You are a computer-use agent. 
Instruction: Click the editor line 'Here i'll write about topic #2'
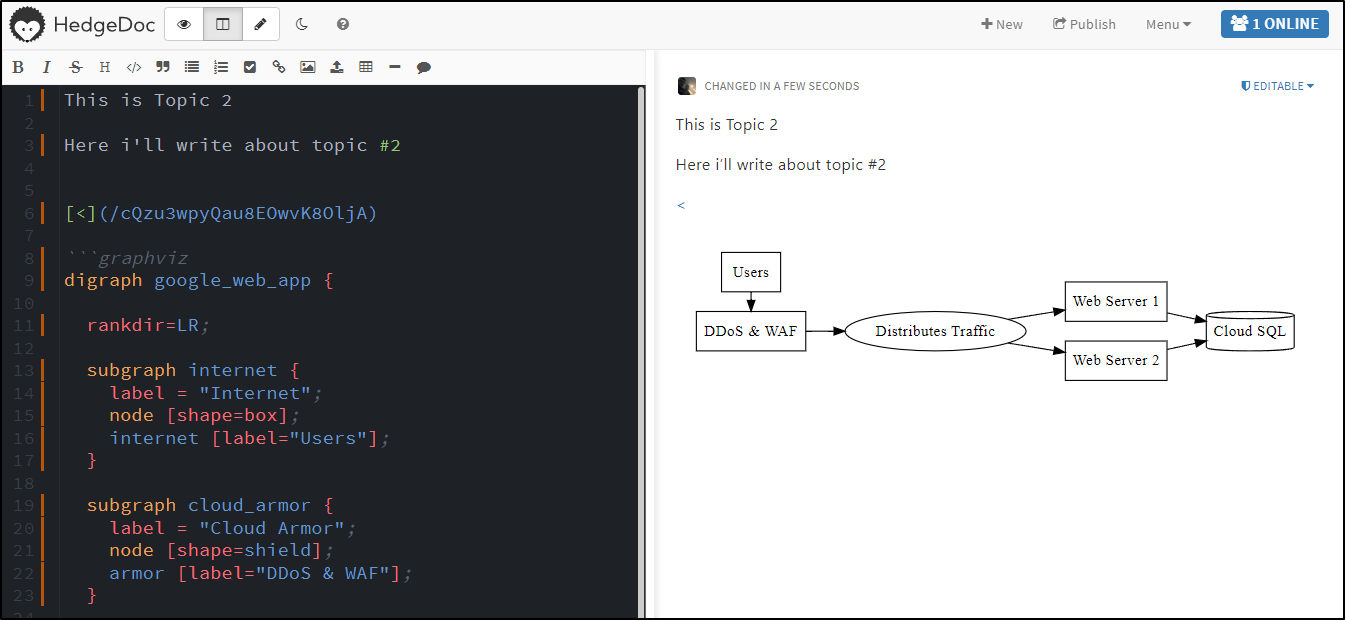(x=232, y=145)
